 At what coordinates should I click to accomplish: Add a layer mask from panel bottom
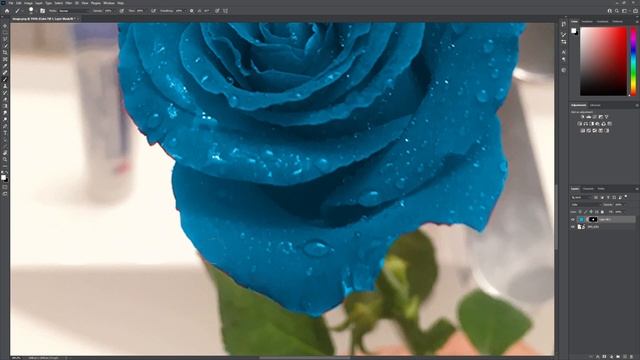click(x=604, y=356)
